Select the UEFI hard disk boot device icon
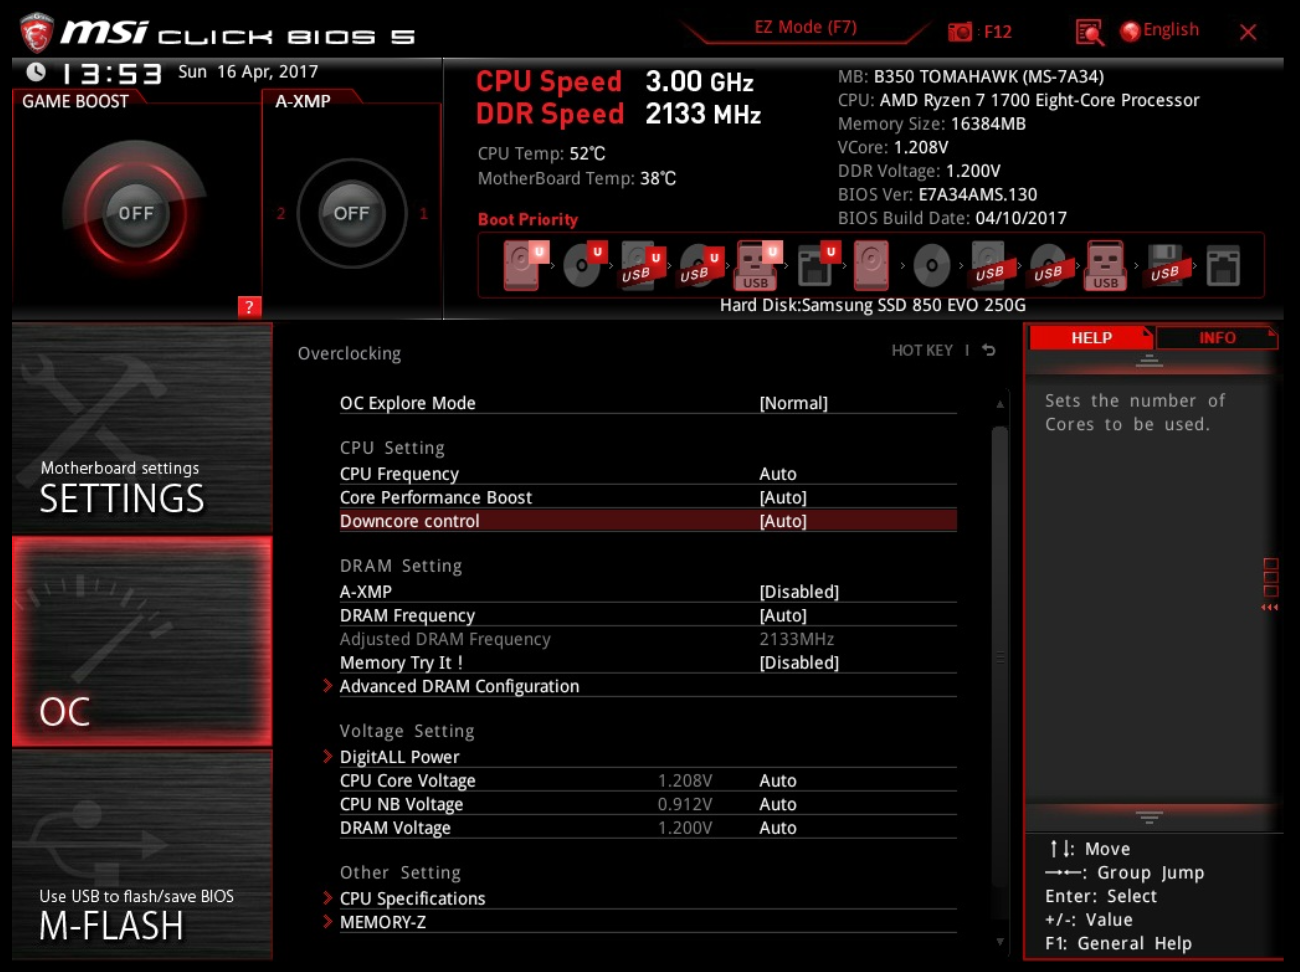Screen dimensions: 1300x972 [524, 266]
